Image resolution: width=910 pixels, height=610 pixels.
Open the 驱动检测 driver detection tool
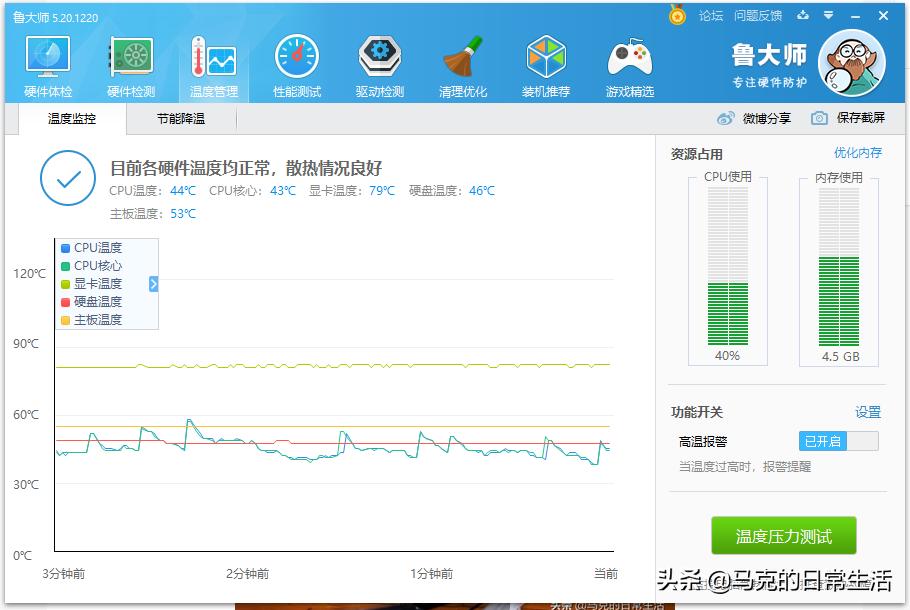379,64
